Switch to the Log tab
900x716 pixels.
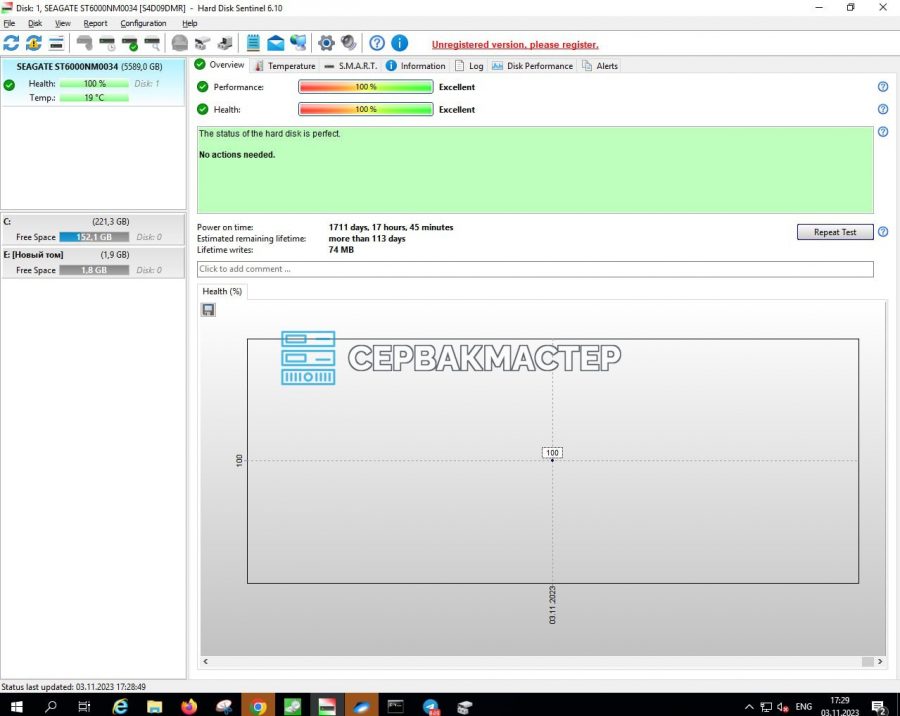469,66
